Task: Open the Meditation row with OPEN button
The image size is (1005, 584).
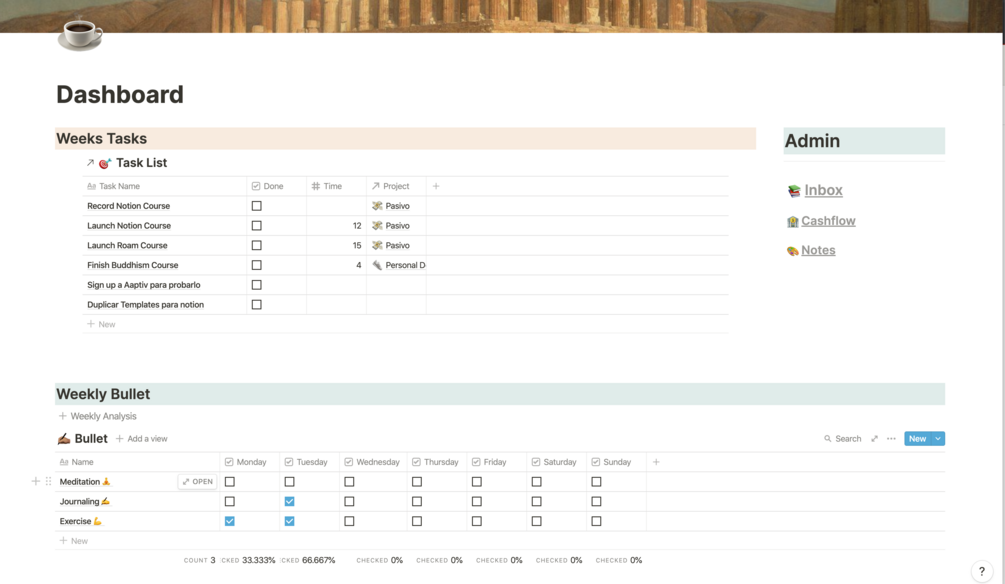Action: coord(197,481)
